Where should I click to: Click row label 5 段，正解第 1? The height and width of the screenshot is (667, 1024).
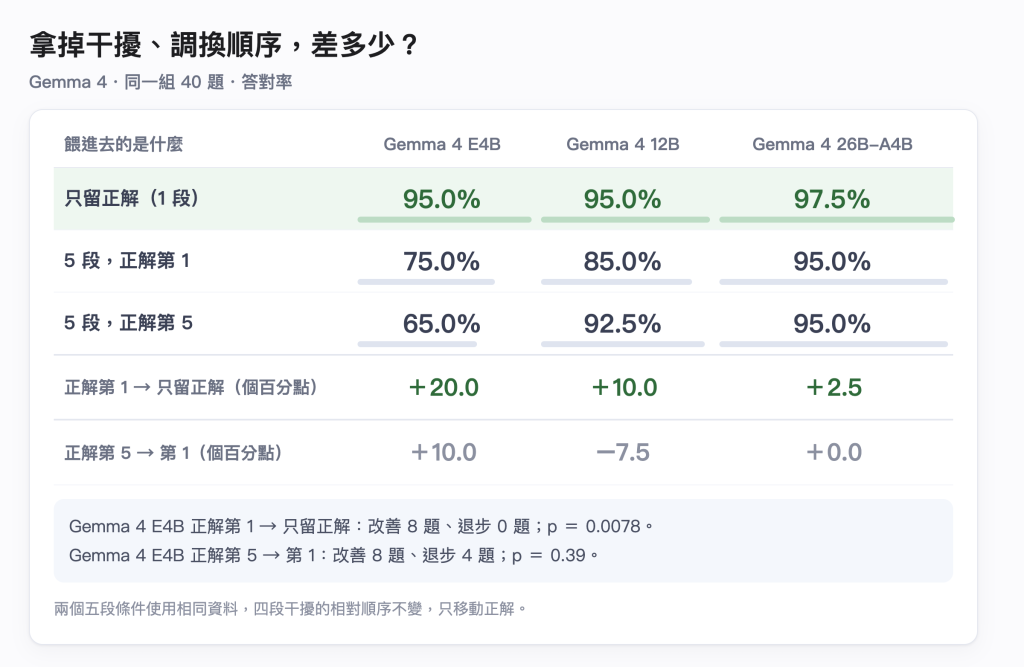coord(127,261)
